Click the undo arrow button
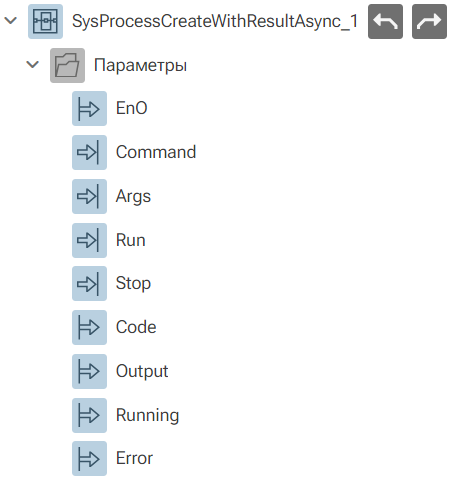Viewport: 453px width, 480px height. pyautogui.click(x=385, y=22)
